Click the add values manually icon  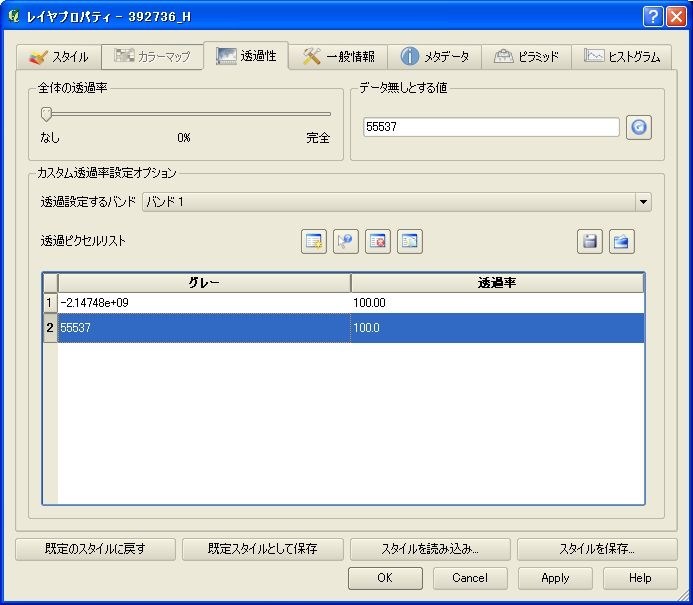(x=315, y=241)
